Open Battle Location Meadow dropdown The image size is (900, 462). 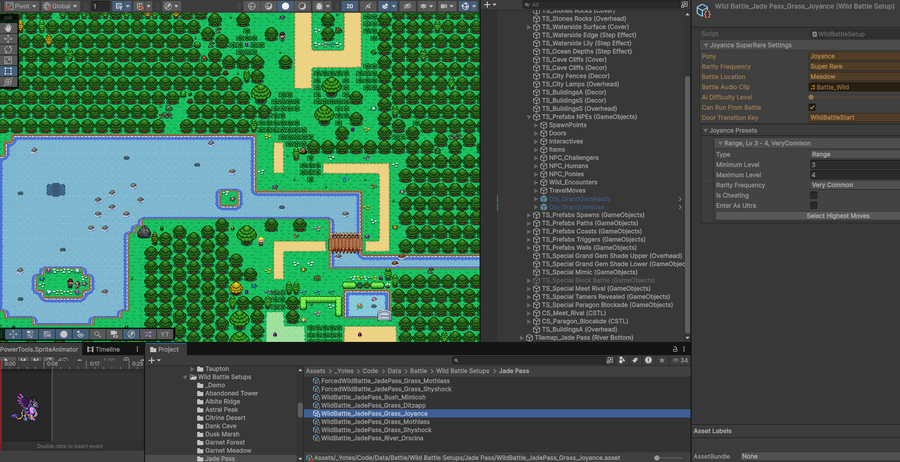coord(854,77)
